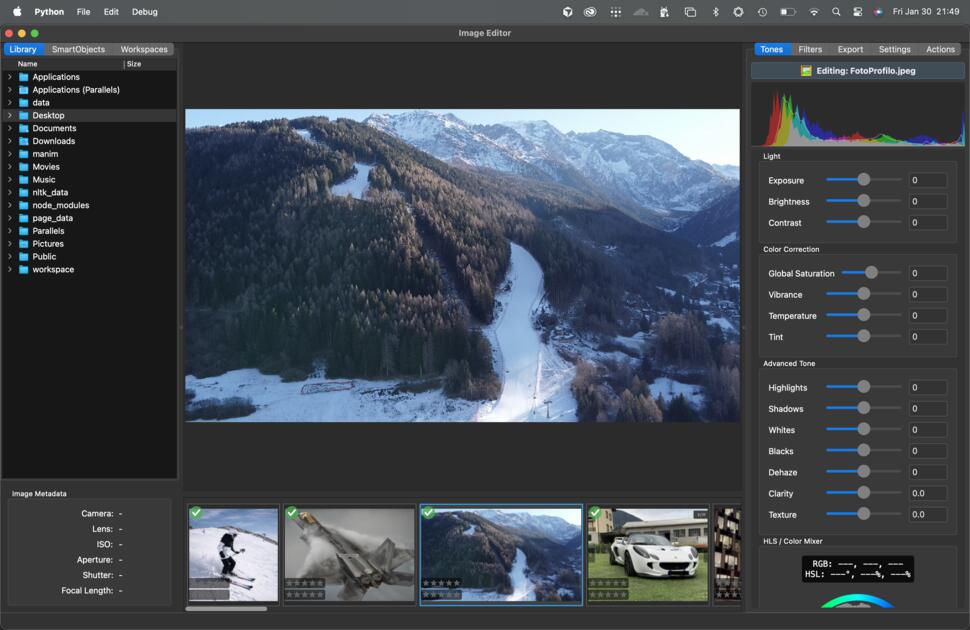This screenshot has height=630, width=970.
Task: Click the Documents folder icon
Action: point(24,128)
